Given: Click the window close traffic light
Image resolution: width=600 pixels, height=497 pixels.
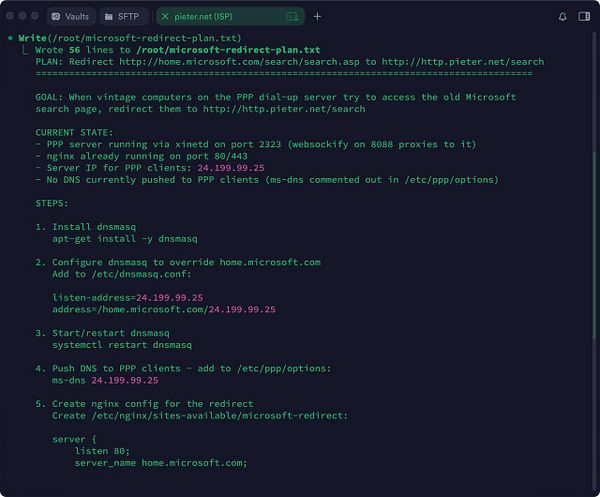Looking at the screenshot, I should coord(10,16).
